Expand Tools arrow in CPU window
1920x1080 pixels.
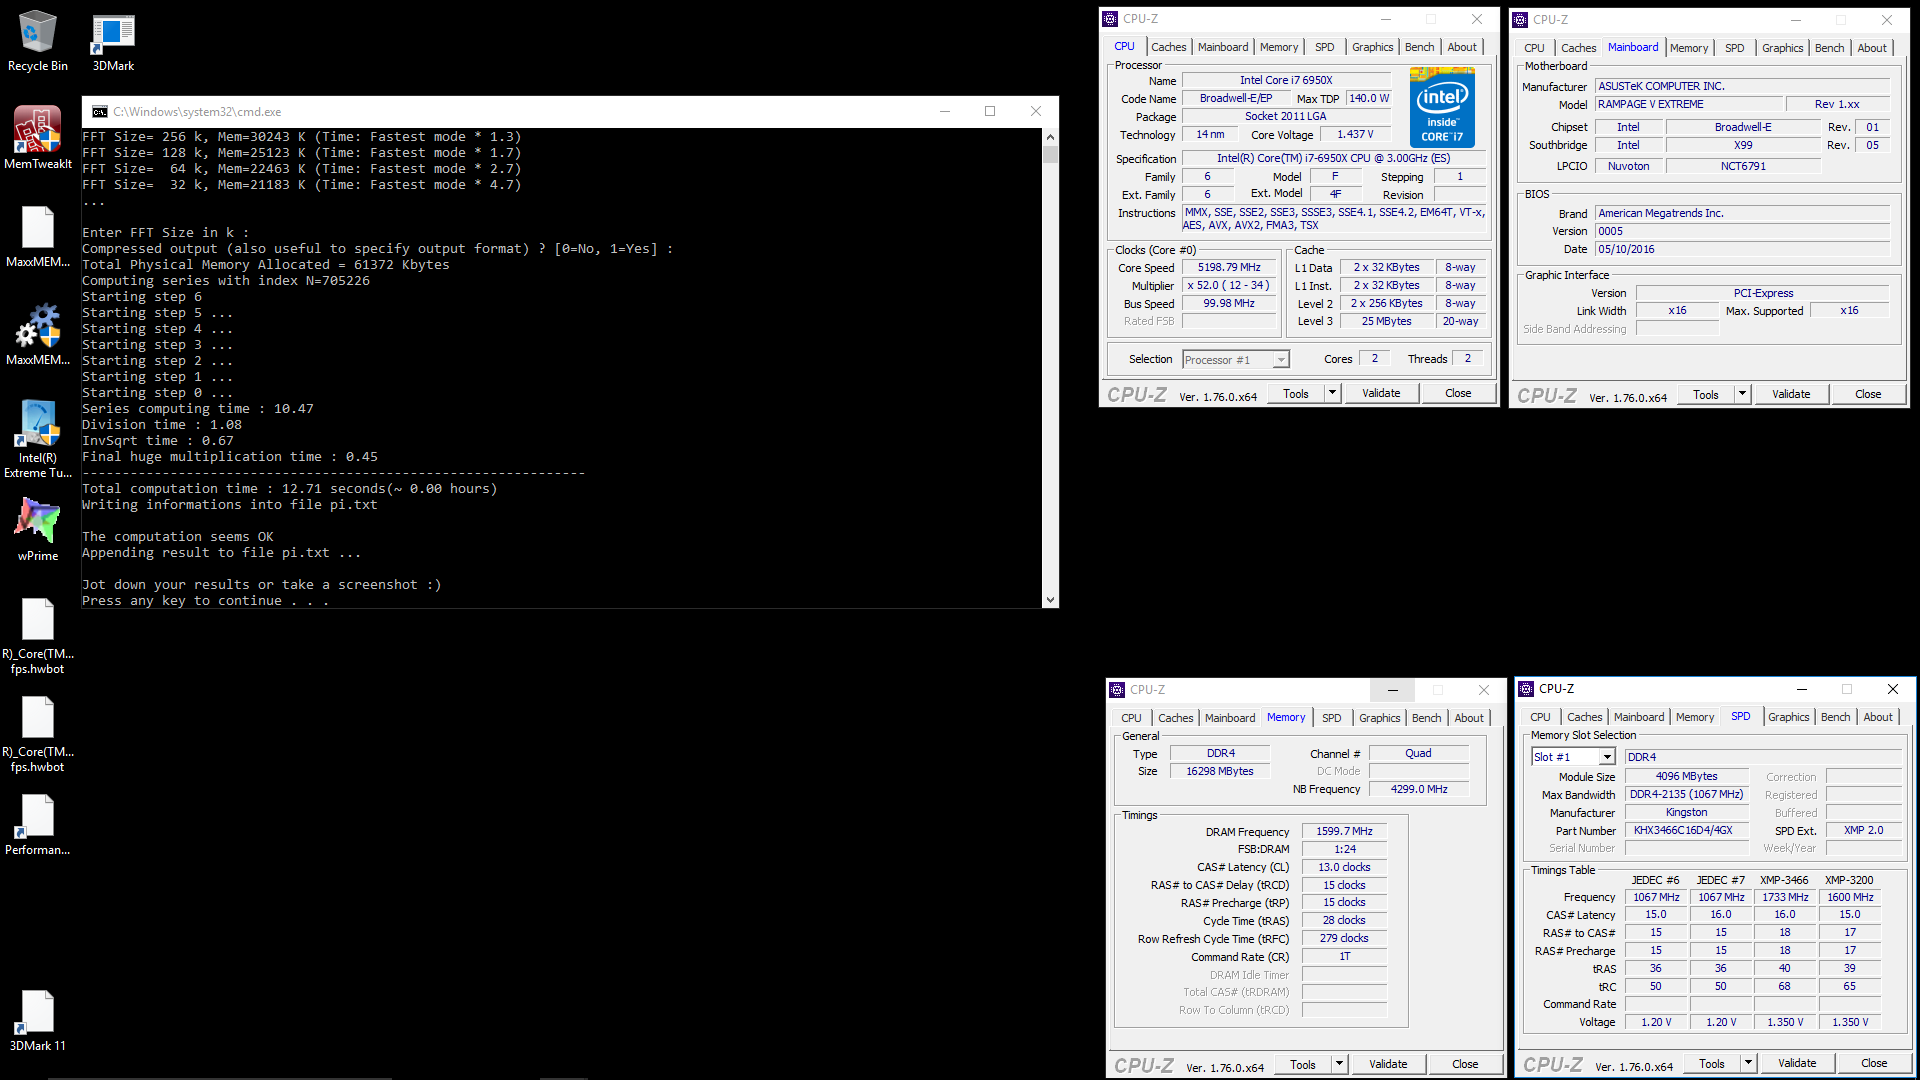[1332, 394]
